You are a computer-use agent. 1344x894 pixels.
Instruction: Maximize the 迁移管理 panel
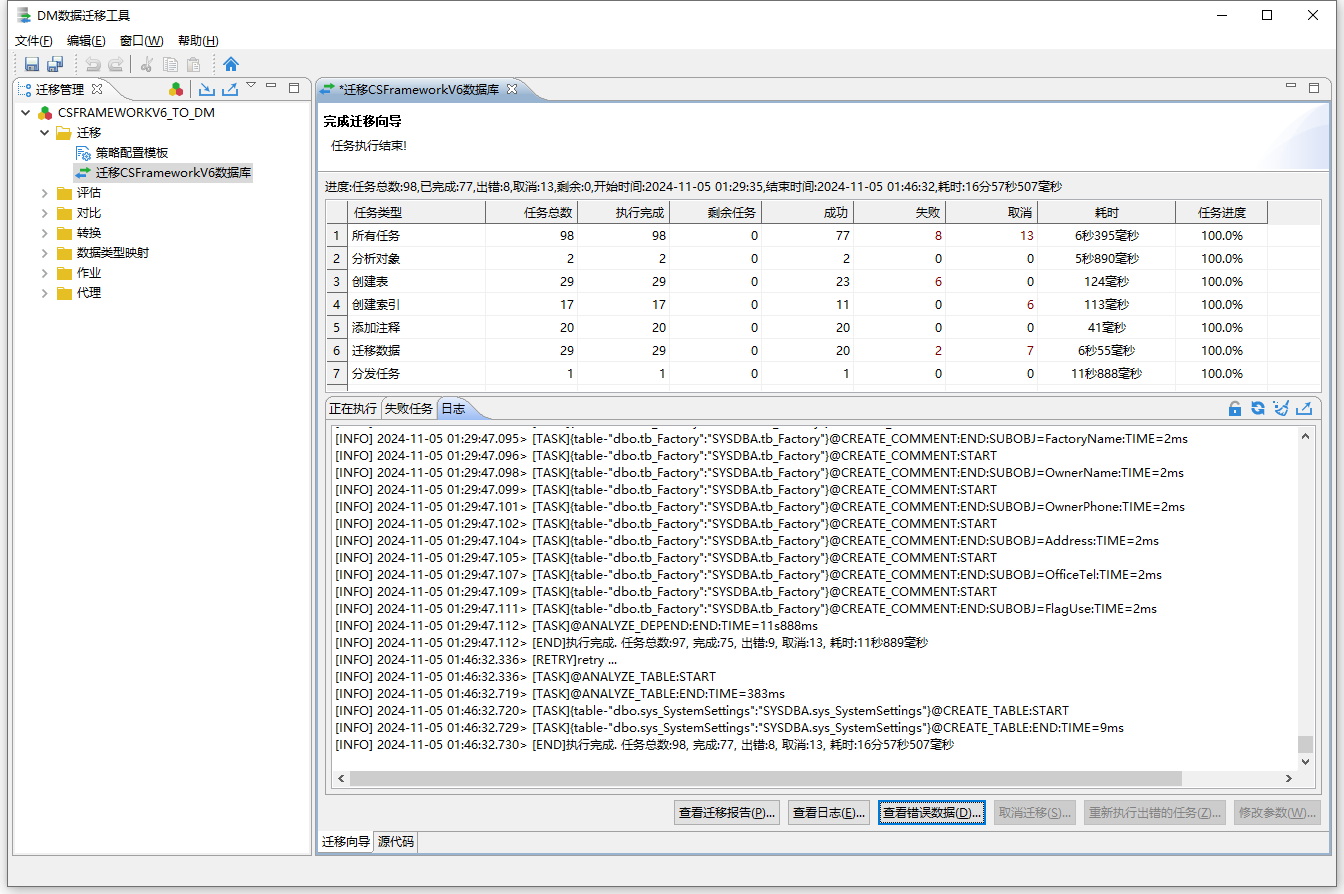coord(294,88)
